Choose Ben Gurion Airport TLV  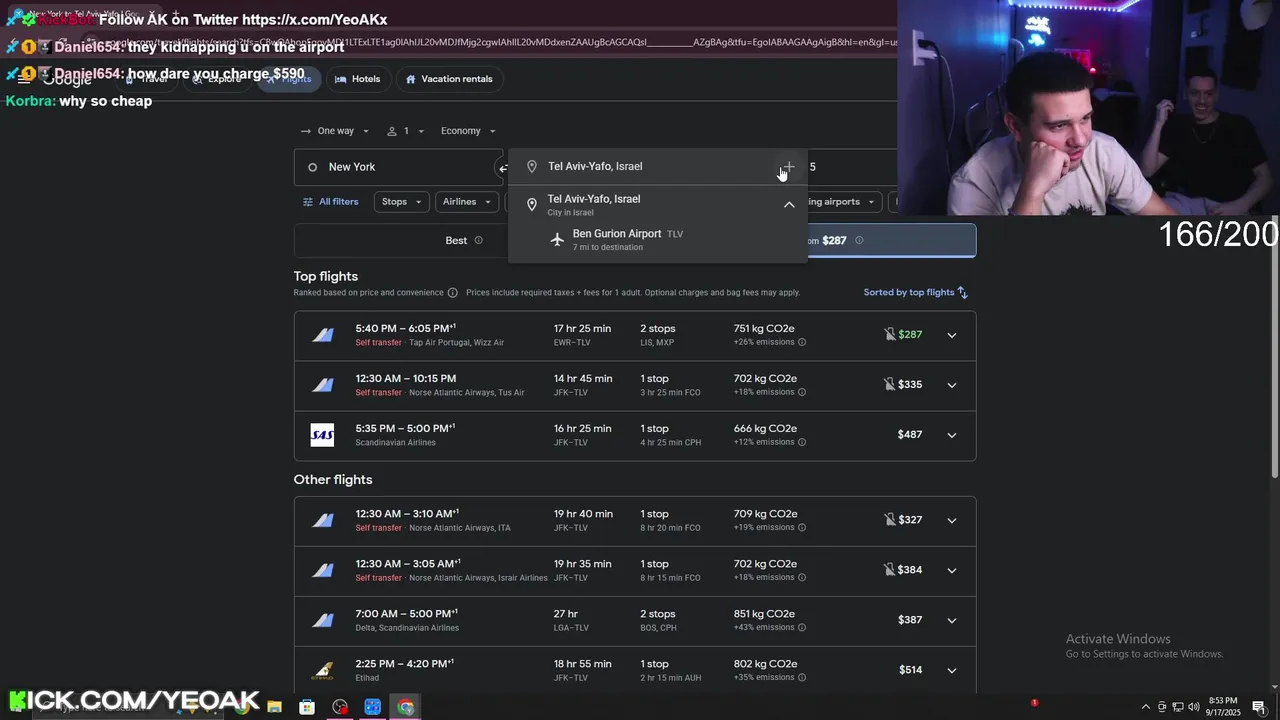pyautogui.click(x=657, y=239)
